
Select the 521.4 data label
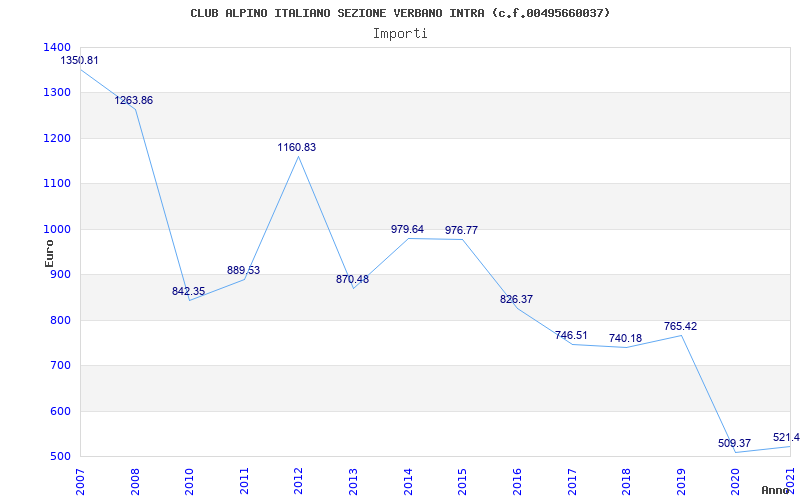tap(786, 437)
